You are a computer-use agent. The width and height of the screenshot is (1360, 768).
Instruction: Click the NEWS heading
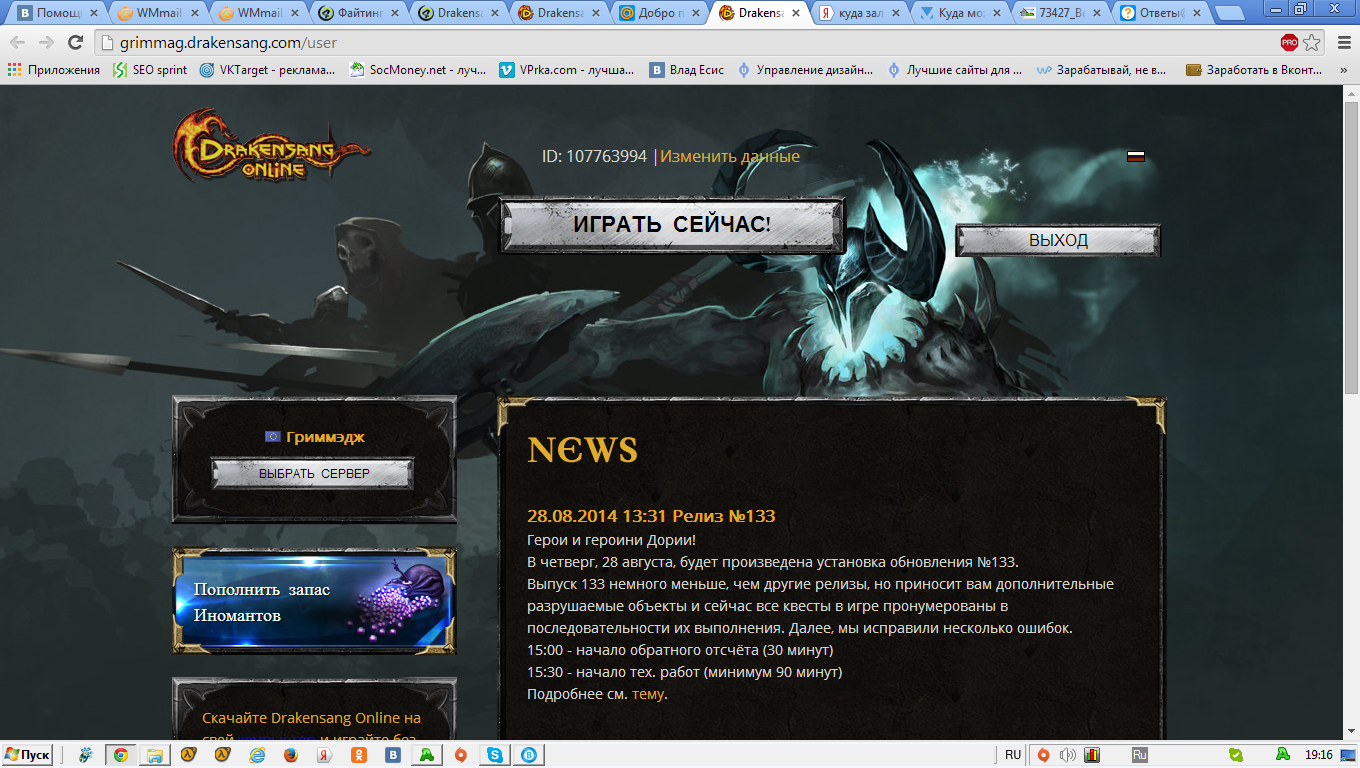click(x=582, y=451)
